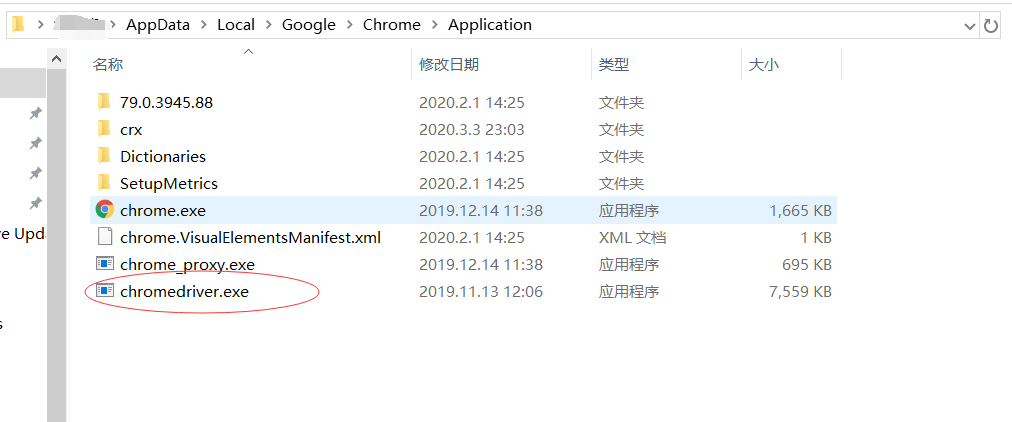The width and height of the screenshot is (1012, 422).
Task: Click the folder icon in the address bar
Action: click(x=18, y=25)
